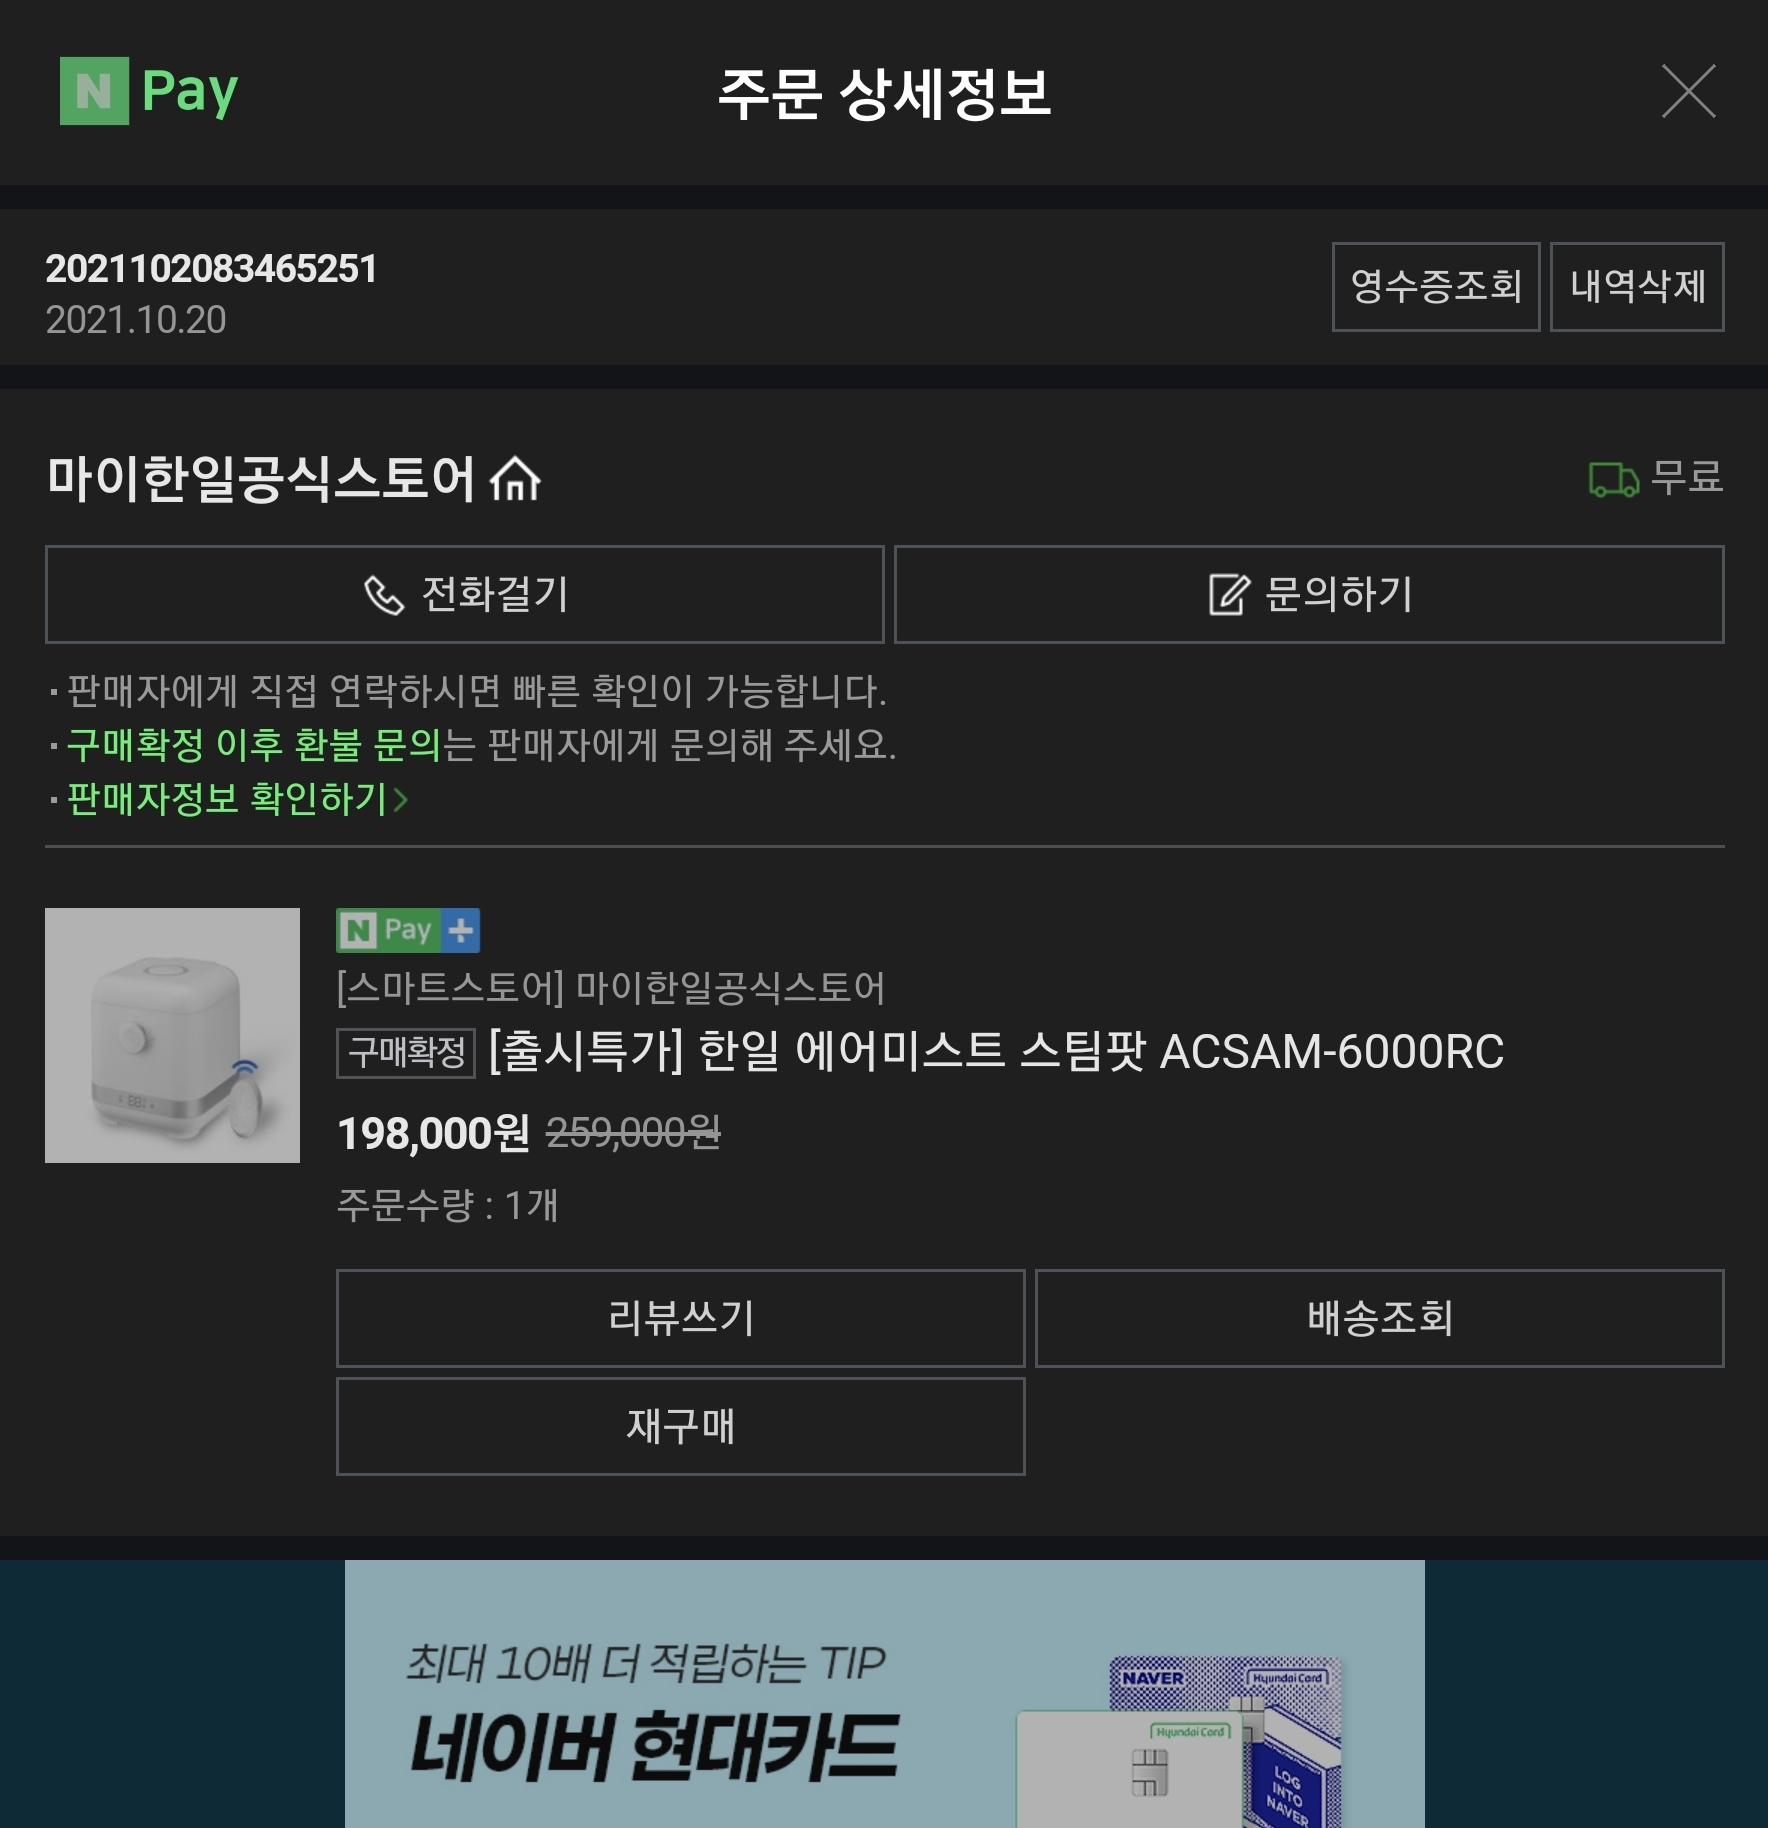
Task: Click the free delivery truck icon
Action: click(x=1613, y=479)
